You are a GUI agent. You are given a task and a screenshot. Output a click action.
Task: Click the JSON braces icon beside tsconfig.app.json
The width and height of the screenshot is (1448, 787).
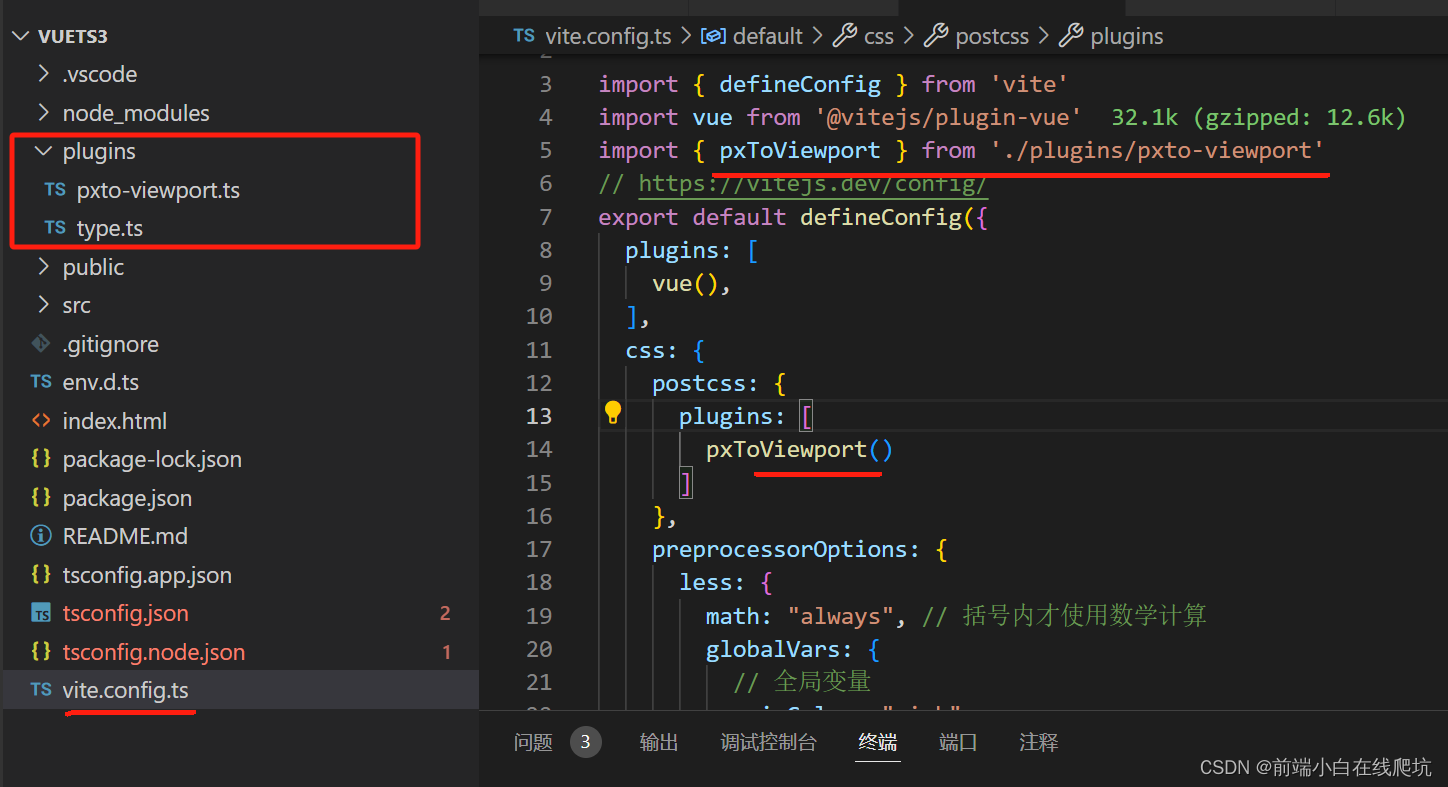pos(41,575)
